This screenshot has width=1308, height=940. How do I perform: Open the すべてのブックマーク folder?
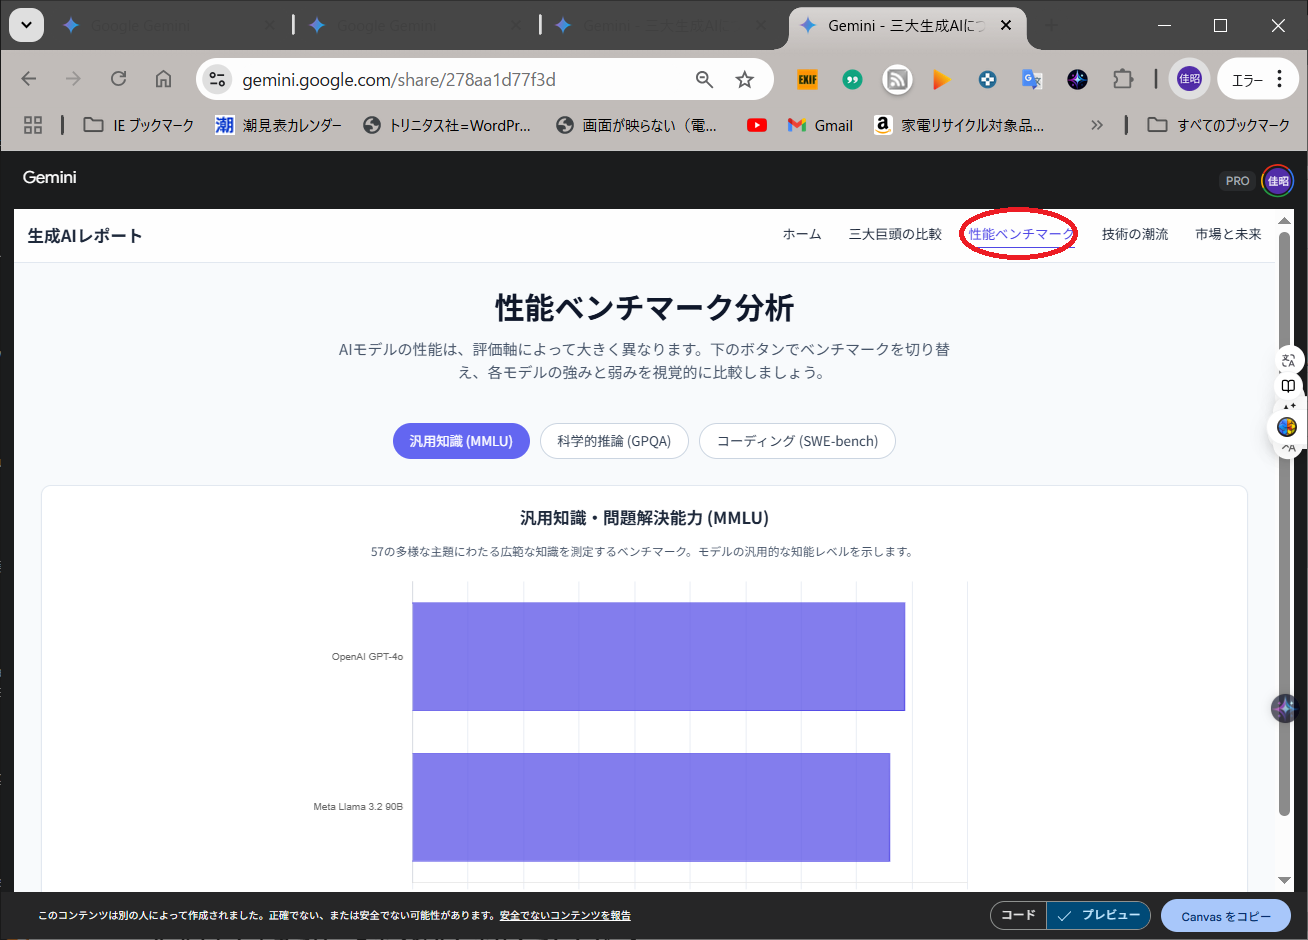[x=1218, y=125]
